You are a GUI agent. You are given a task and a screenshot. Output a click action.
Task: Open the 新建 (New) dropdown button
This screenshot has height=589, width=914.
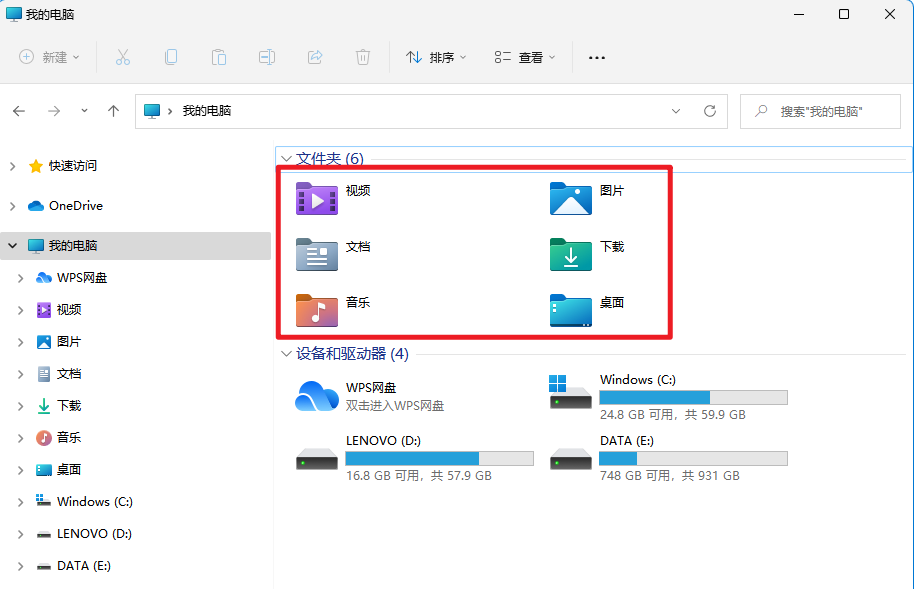(x=49, y=57)
